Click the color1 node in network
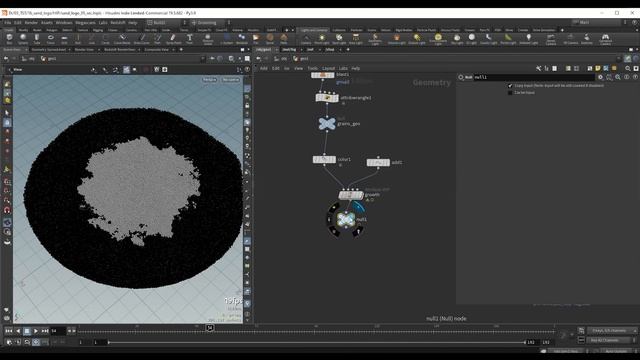The width and height of the screenshot is (640, 360). [324, 160]
